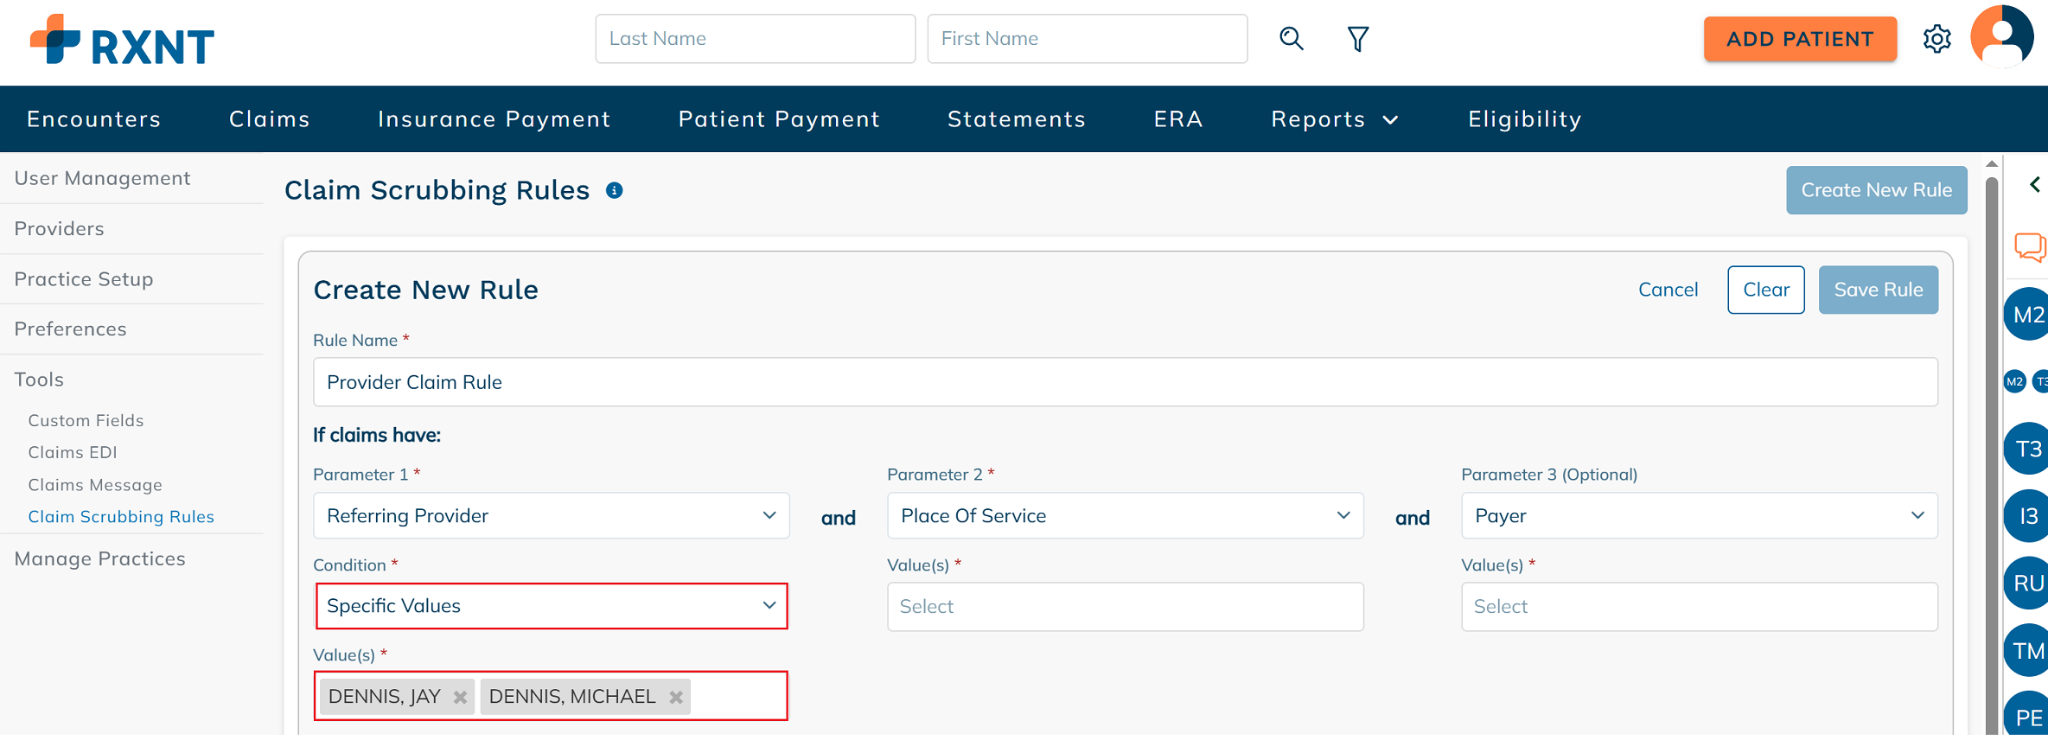Click the RXNT logo

(x=122, y=40)
